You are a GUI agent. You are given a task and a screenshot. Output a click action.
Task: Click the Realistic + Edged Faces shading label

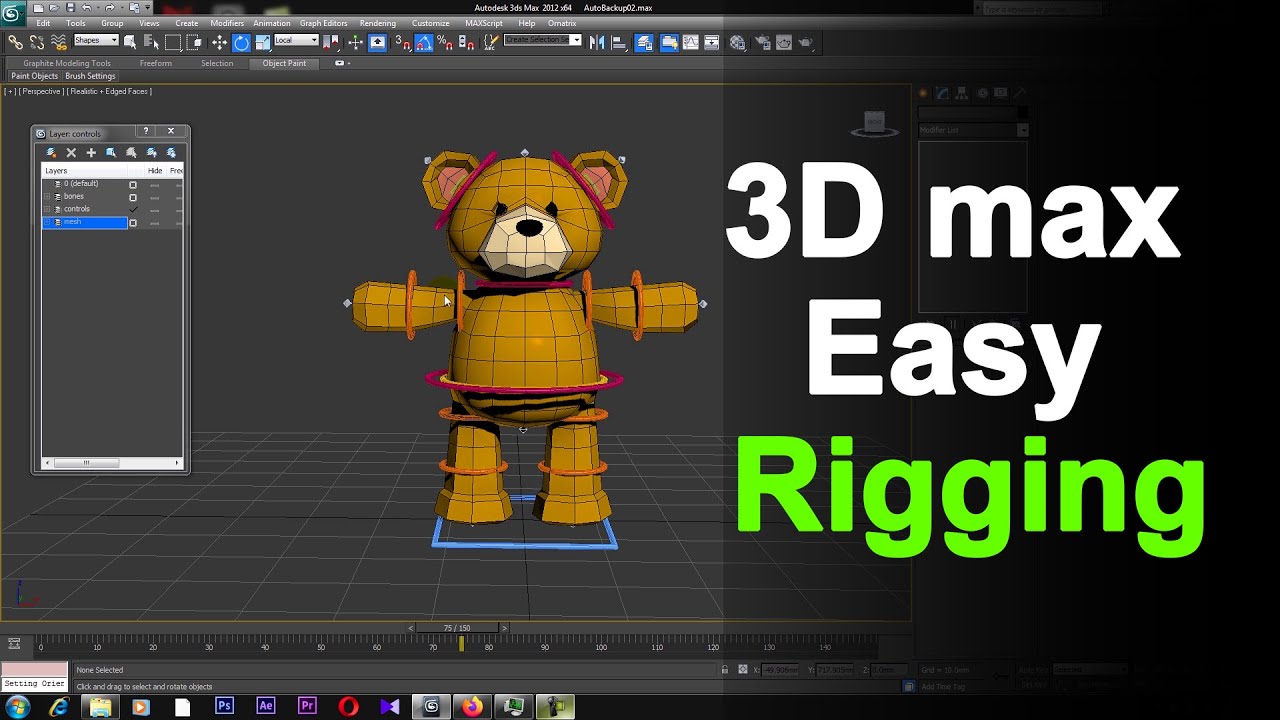[109, 91]
